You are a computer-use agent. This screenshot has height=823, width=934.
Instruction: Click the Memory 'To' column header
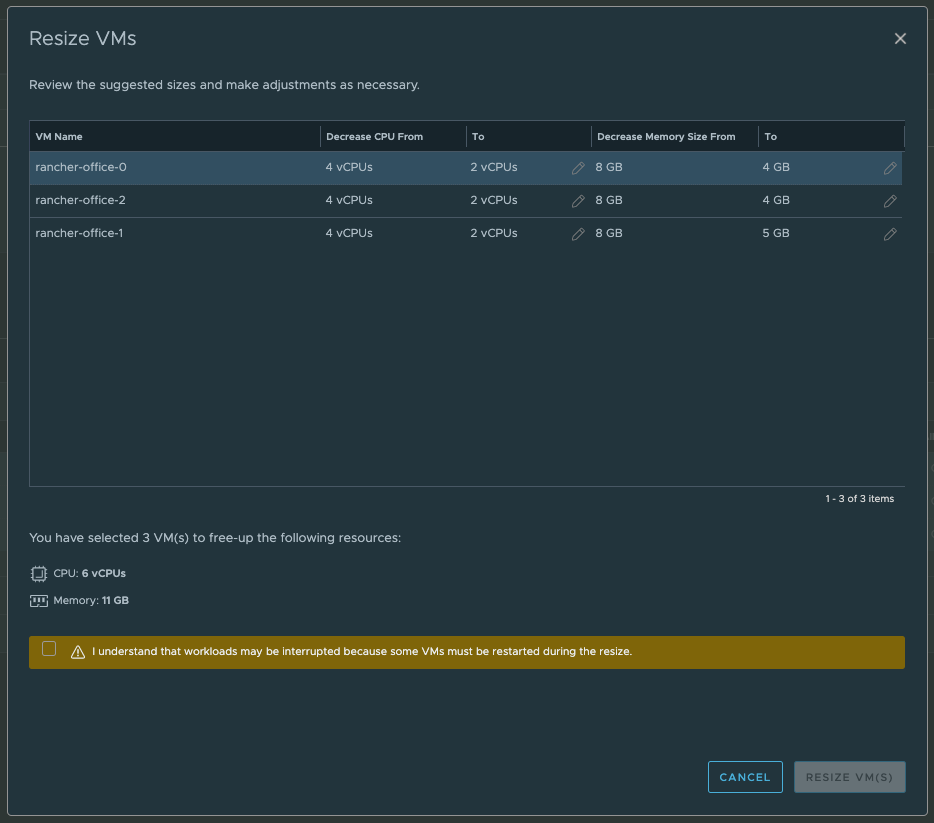770,136
